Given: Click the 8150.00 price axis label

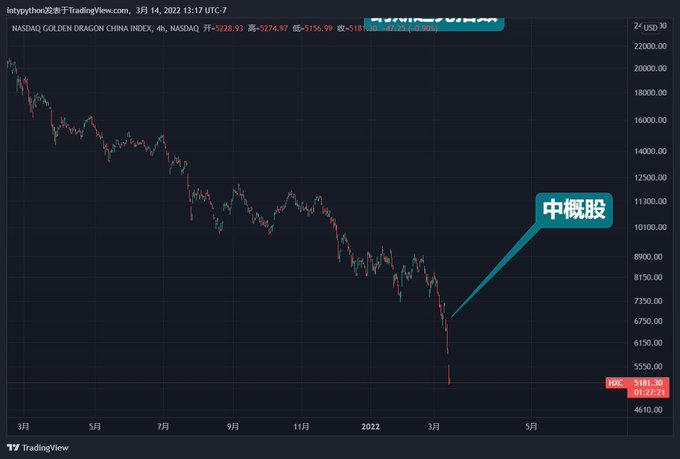Looking at the screenshot, I should click(x=648, y=277).
